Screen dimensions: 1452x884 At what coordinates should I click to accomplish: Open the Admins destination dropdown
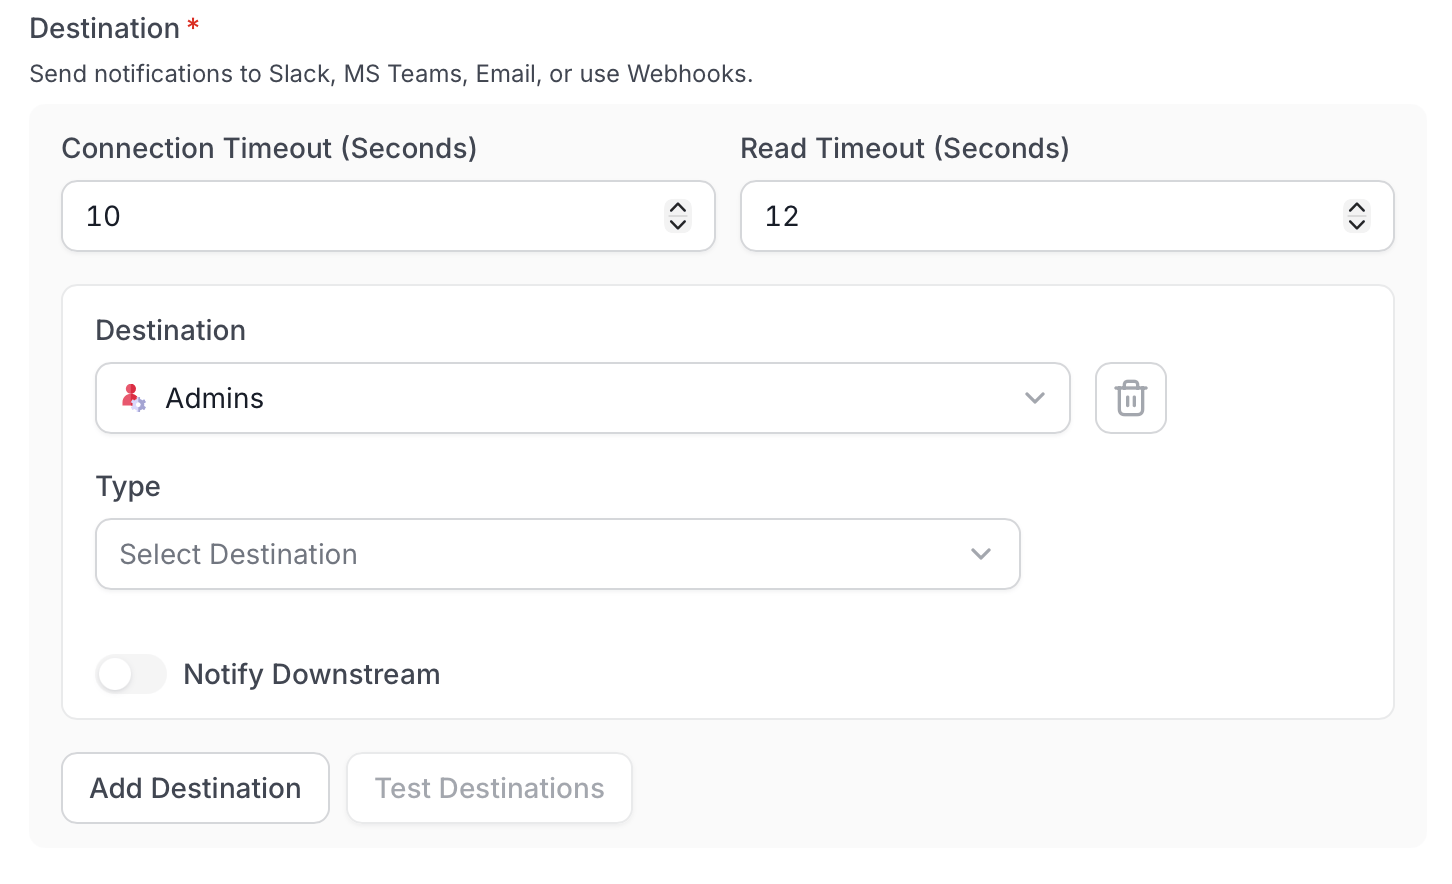click(x=583, y=398)
